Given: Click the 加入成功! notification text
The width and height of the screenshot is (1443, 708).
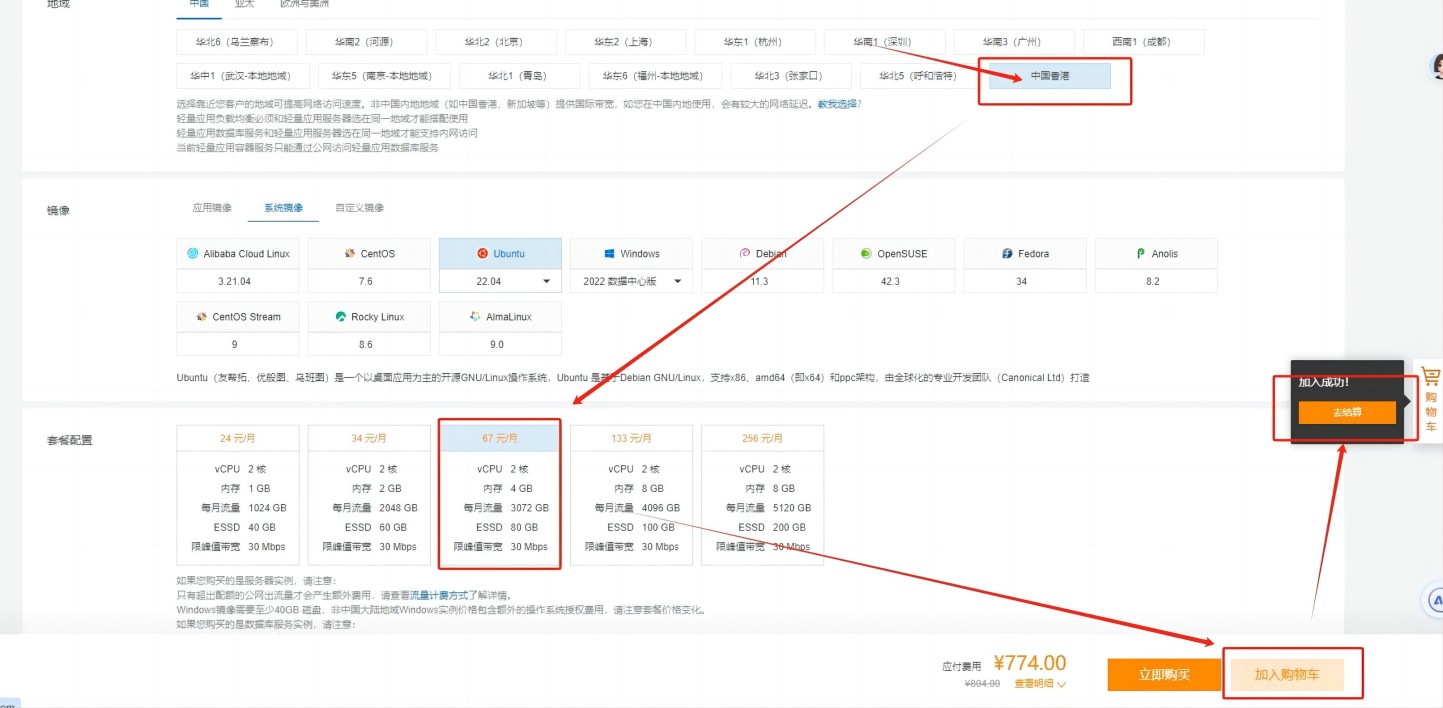Looking at the screenshot, I should pos(1324,382).
